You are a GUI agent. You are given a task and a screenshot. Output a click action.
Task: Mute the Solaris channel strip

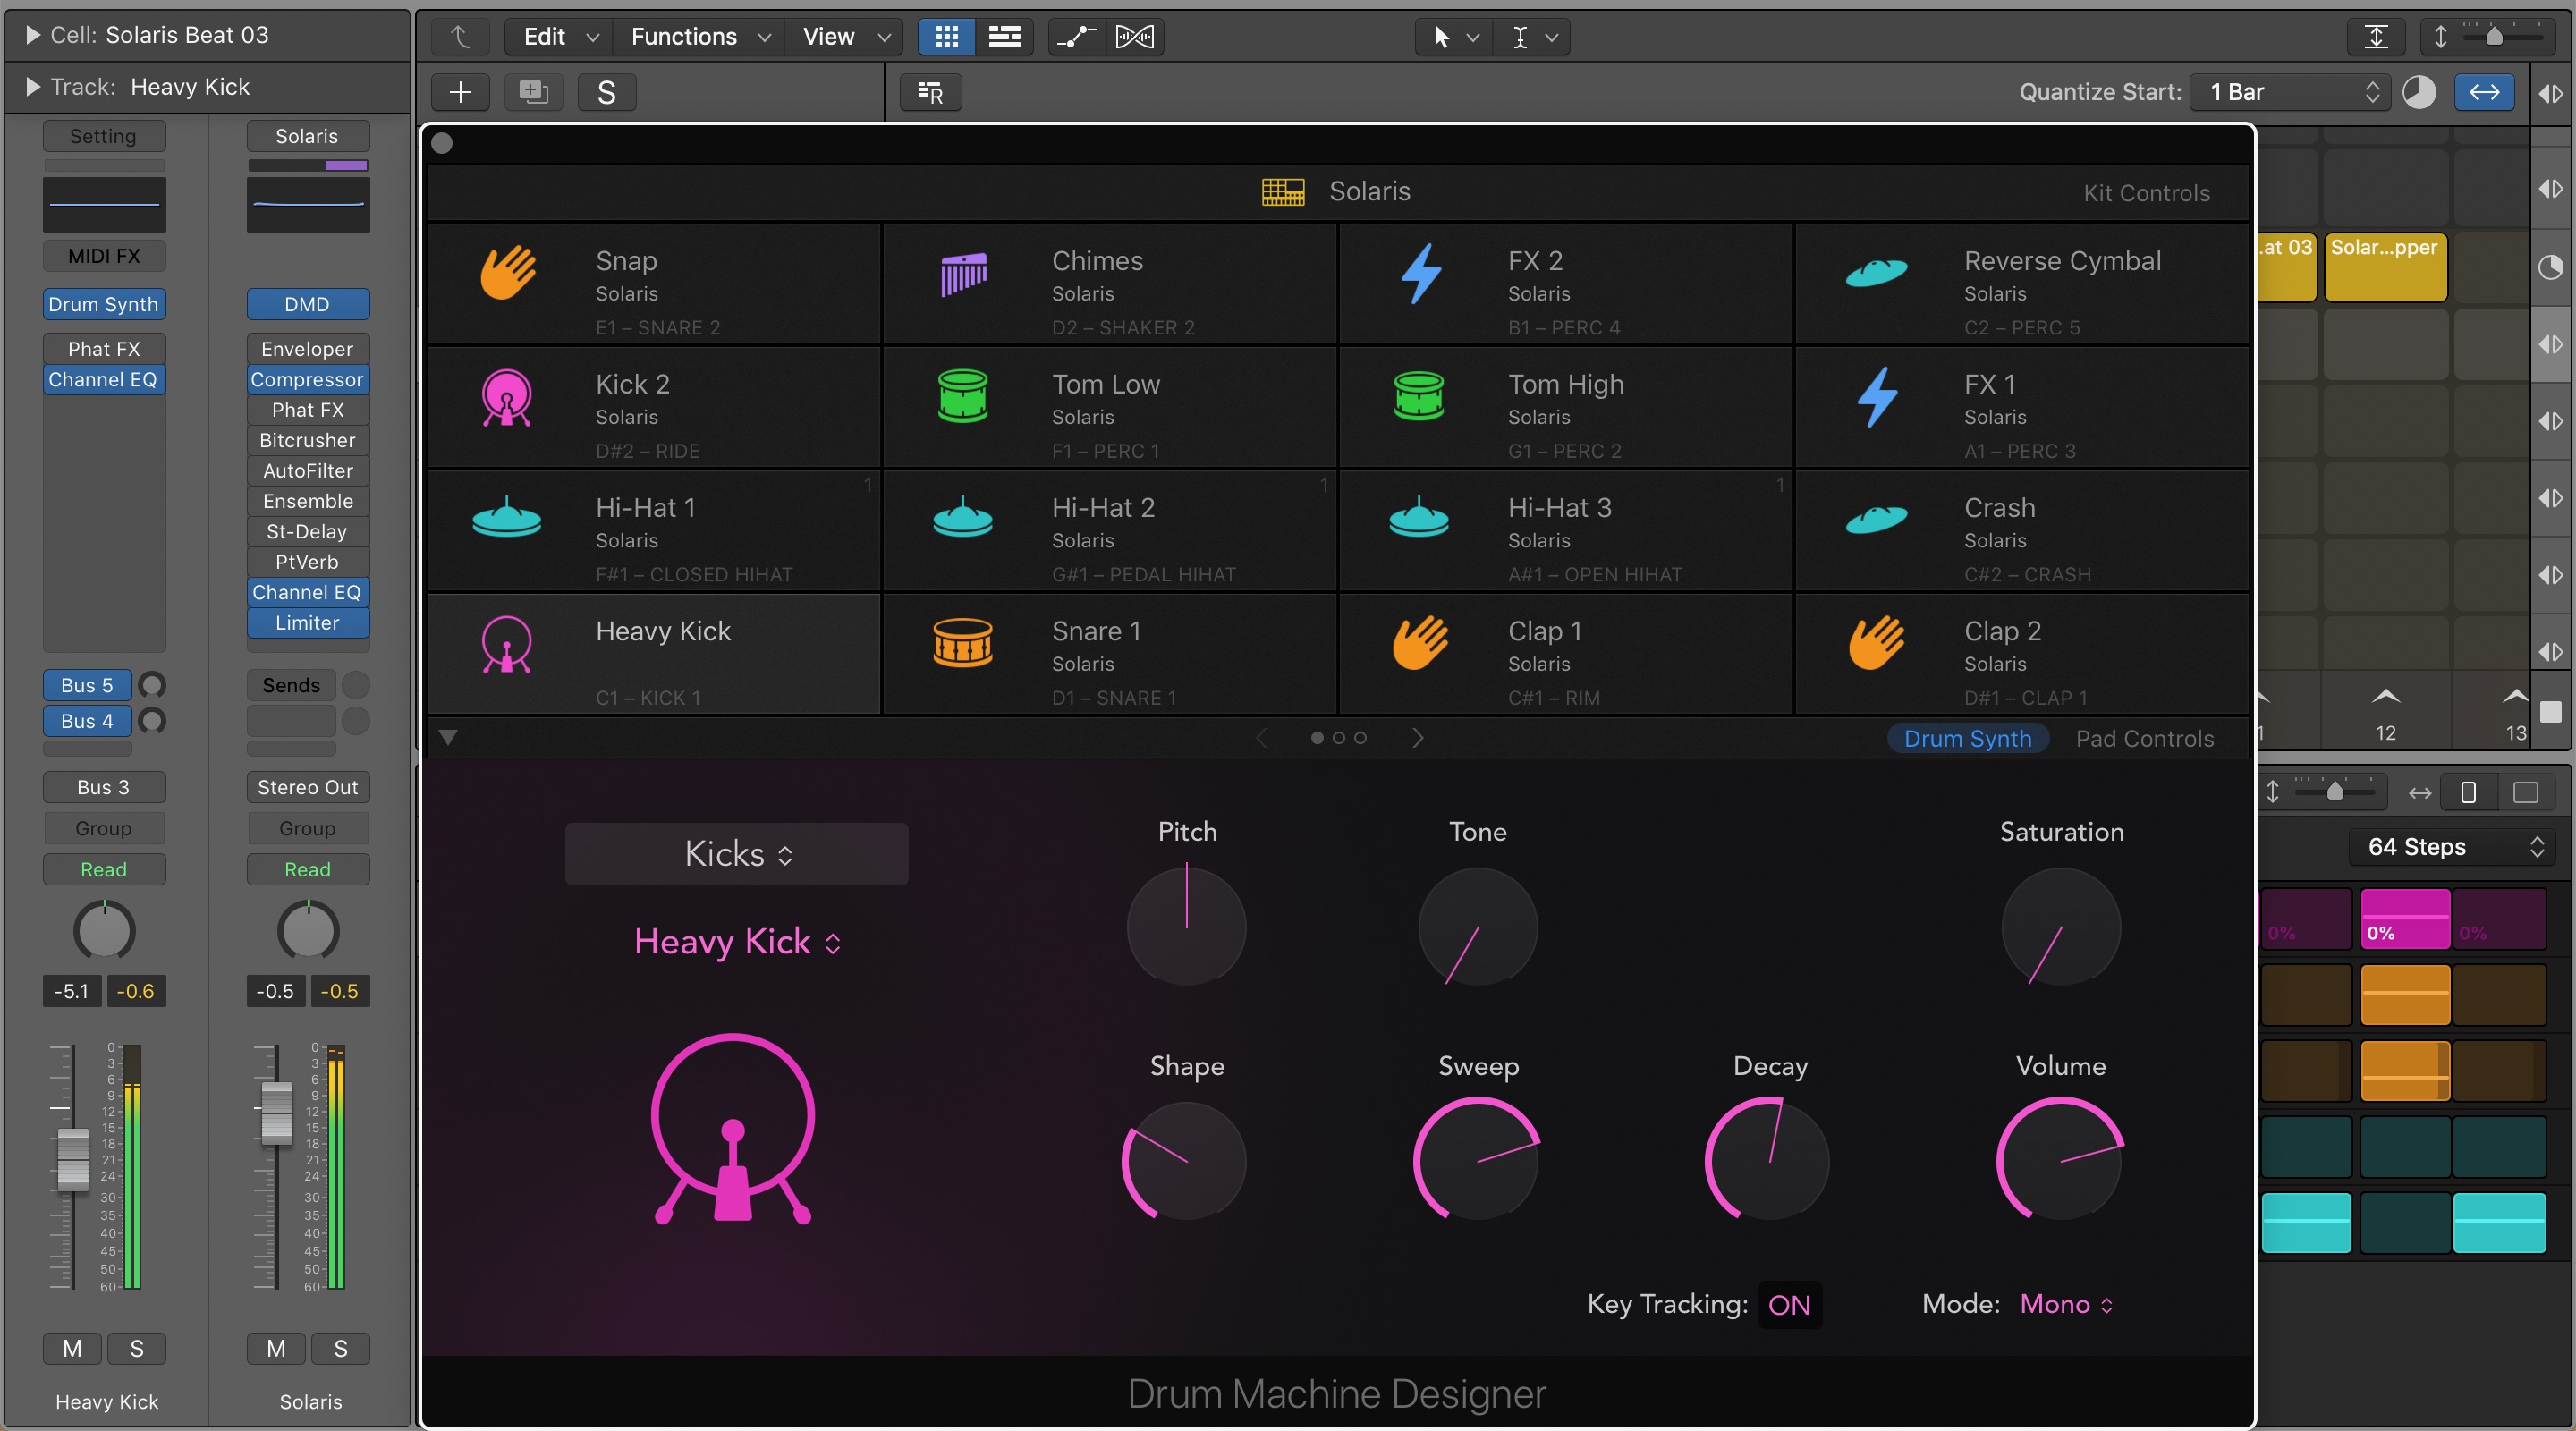(276, 1348)
